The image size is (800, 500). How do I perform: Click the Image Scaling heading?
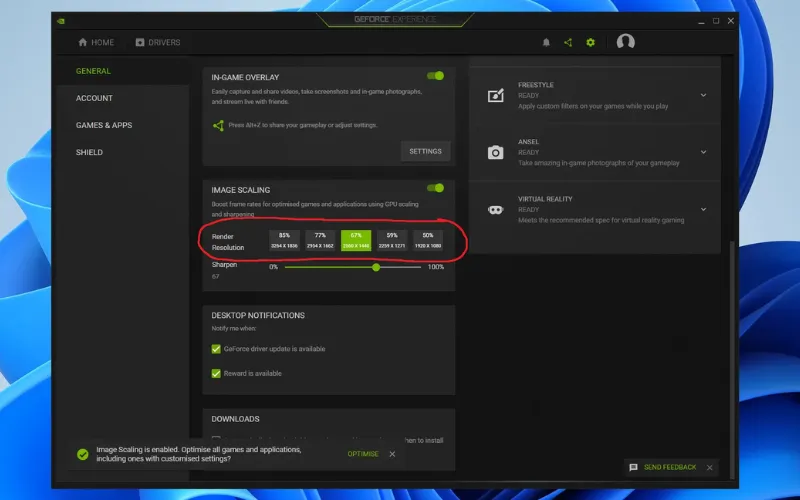point(240,190)
